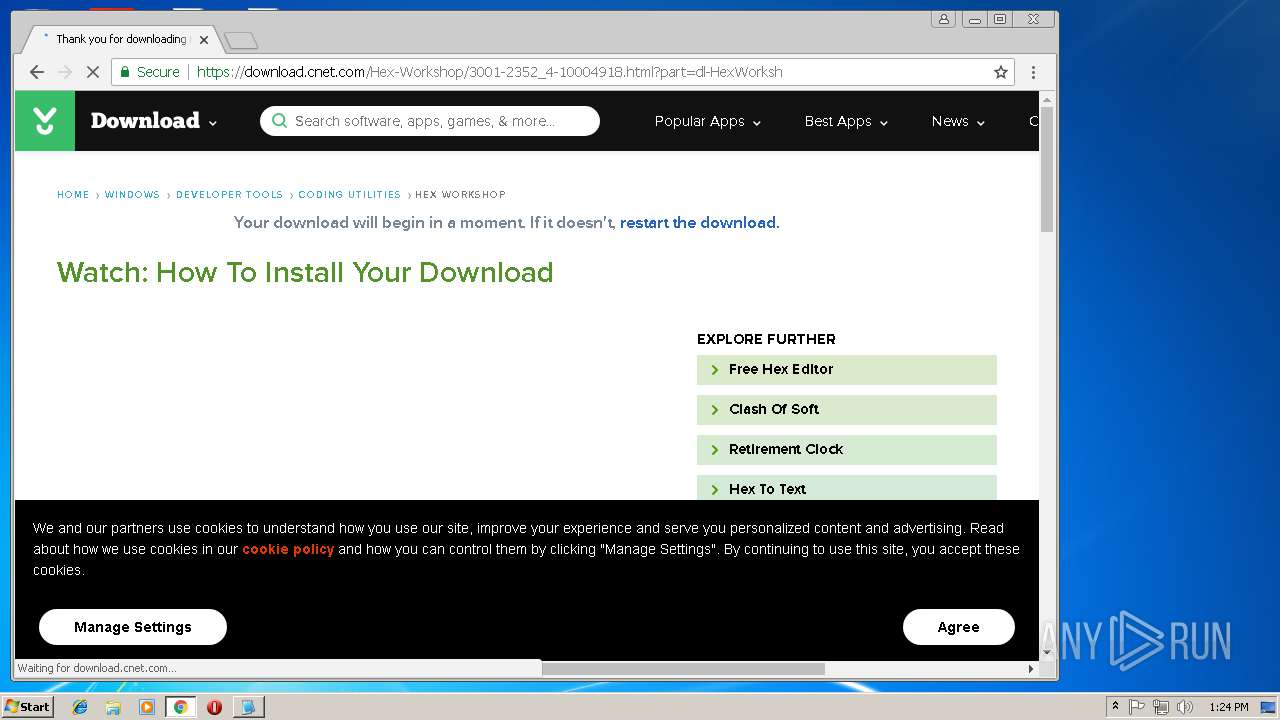Click the Action Center flag icon

tap(1137, 707)
